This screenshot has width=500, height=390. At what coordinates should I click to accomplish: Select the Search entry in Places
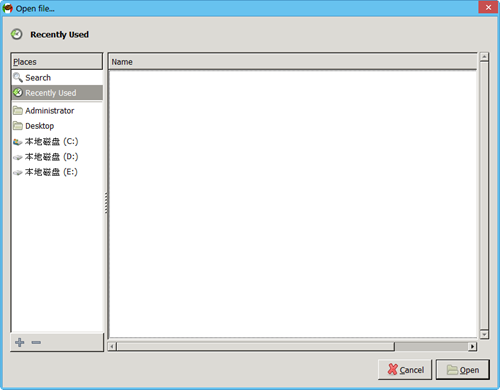pyautogui.click(x=57, y=78)
